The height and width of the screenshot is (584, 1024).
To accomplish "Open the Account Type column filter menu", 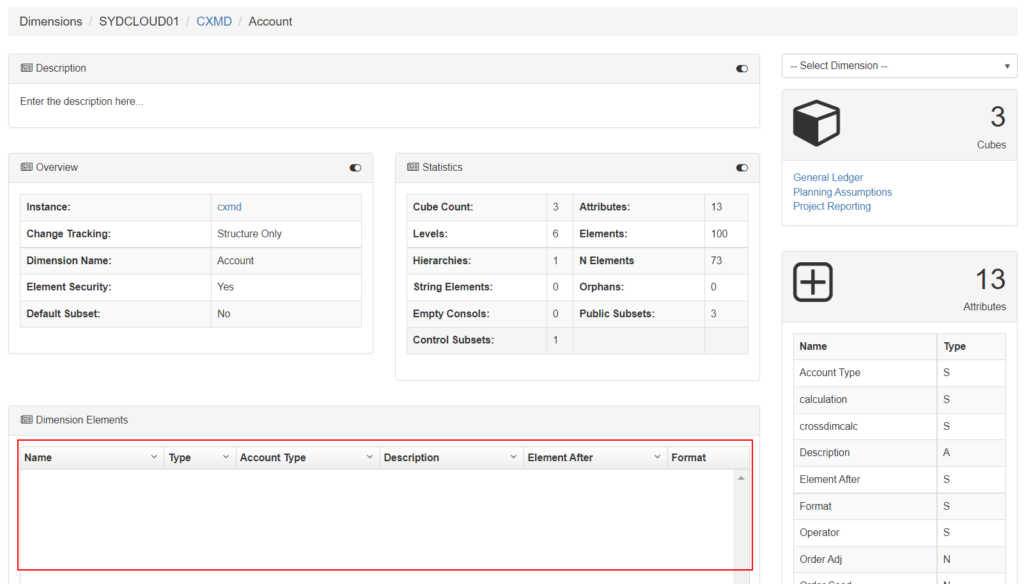I will coord(369,457).
